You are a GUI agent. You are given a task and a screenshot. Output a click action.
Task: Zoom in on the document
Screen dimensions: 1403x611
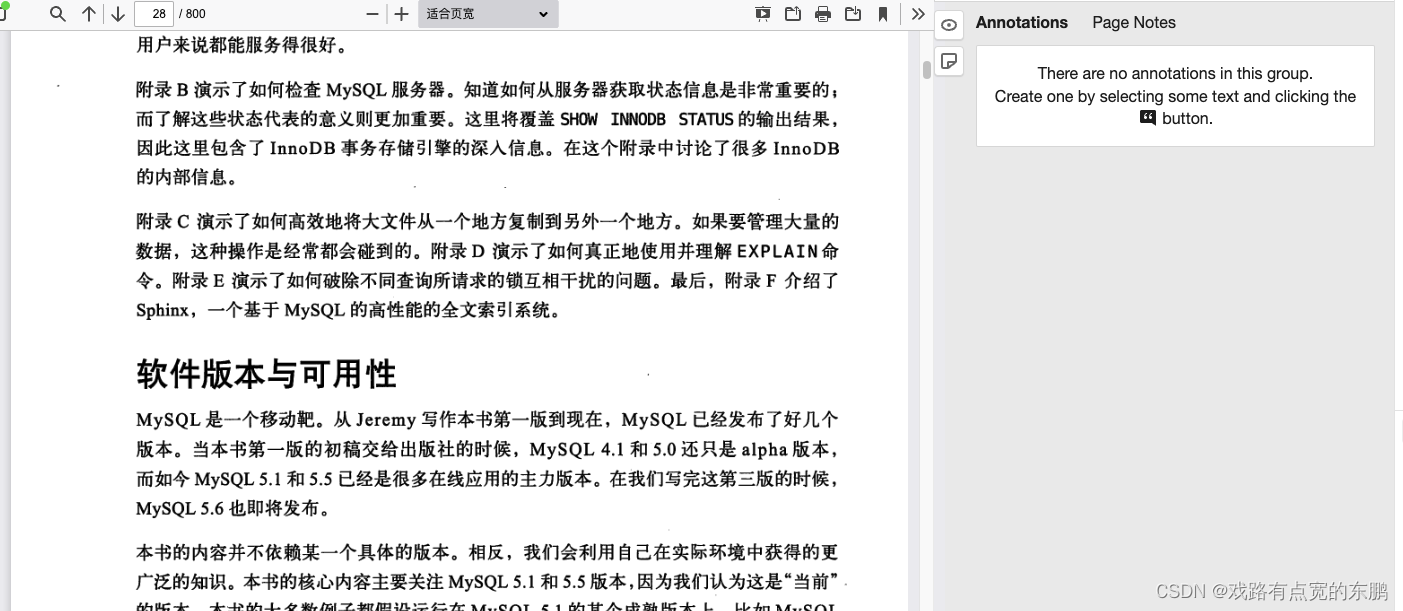[x=401, y=13]
